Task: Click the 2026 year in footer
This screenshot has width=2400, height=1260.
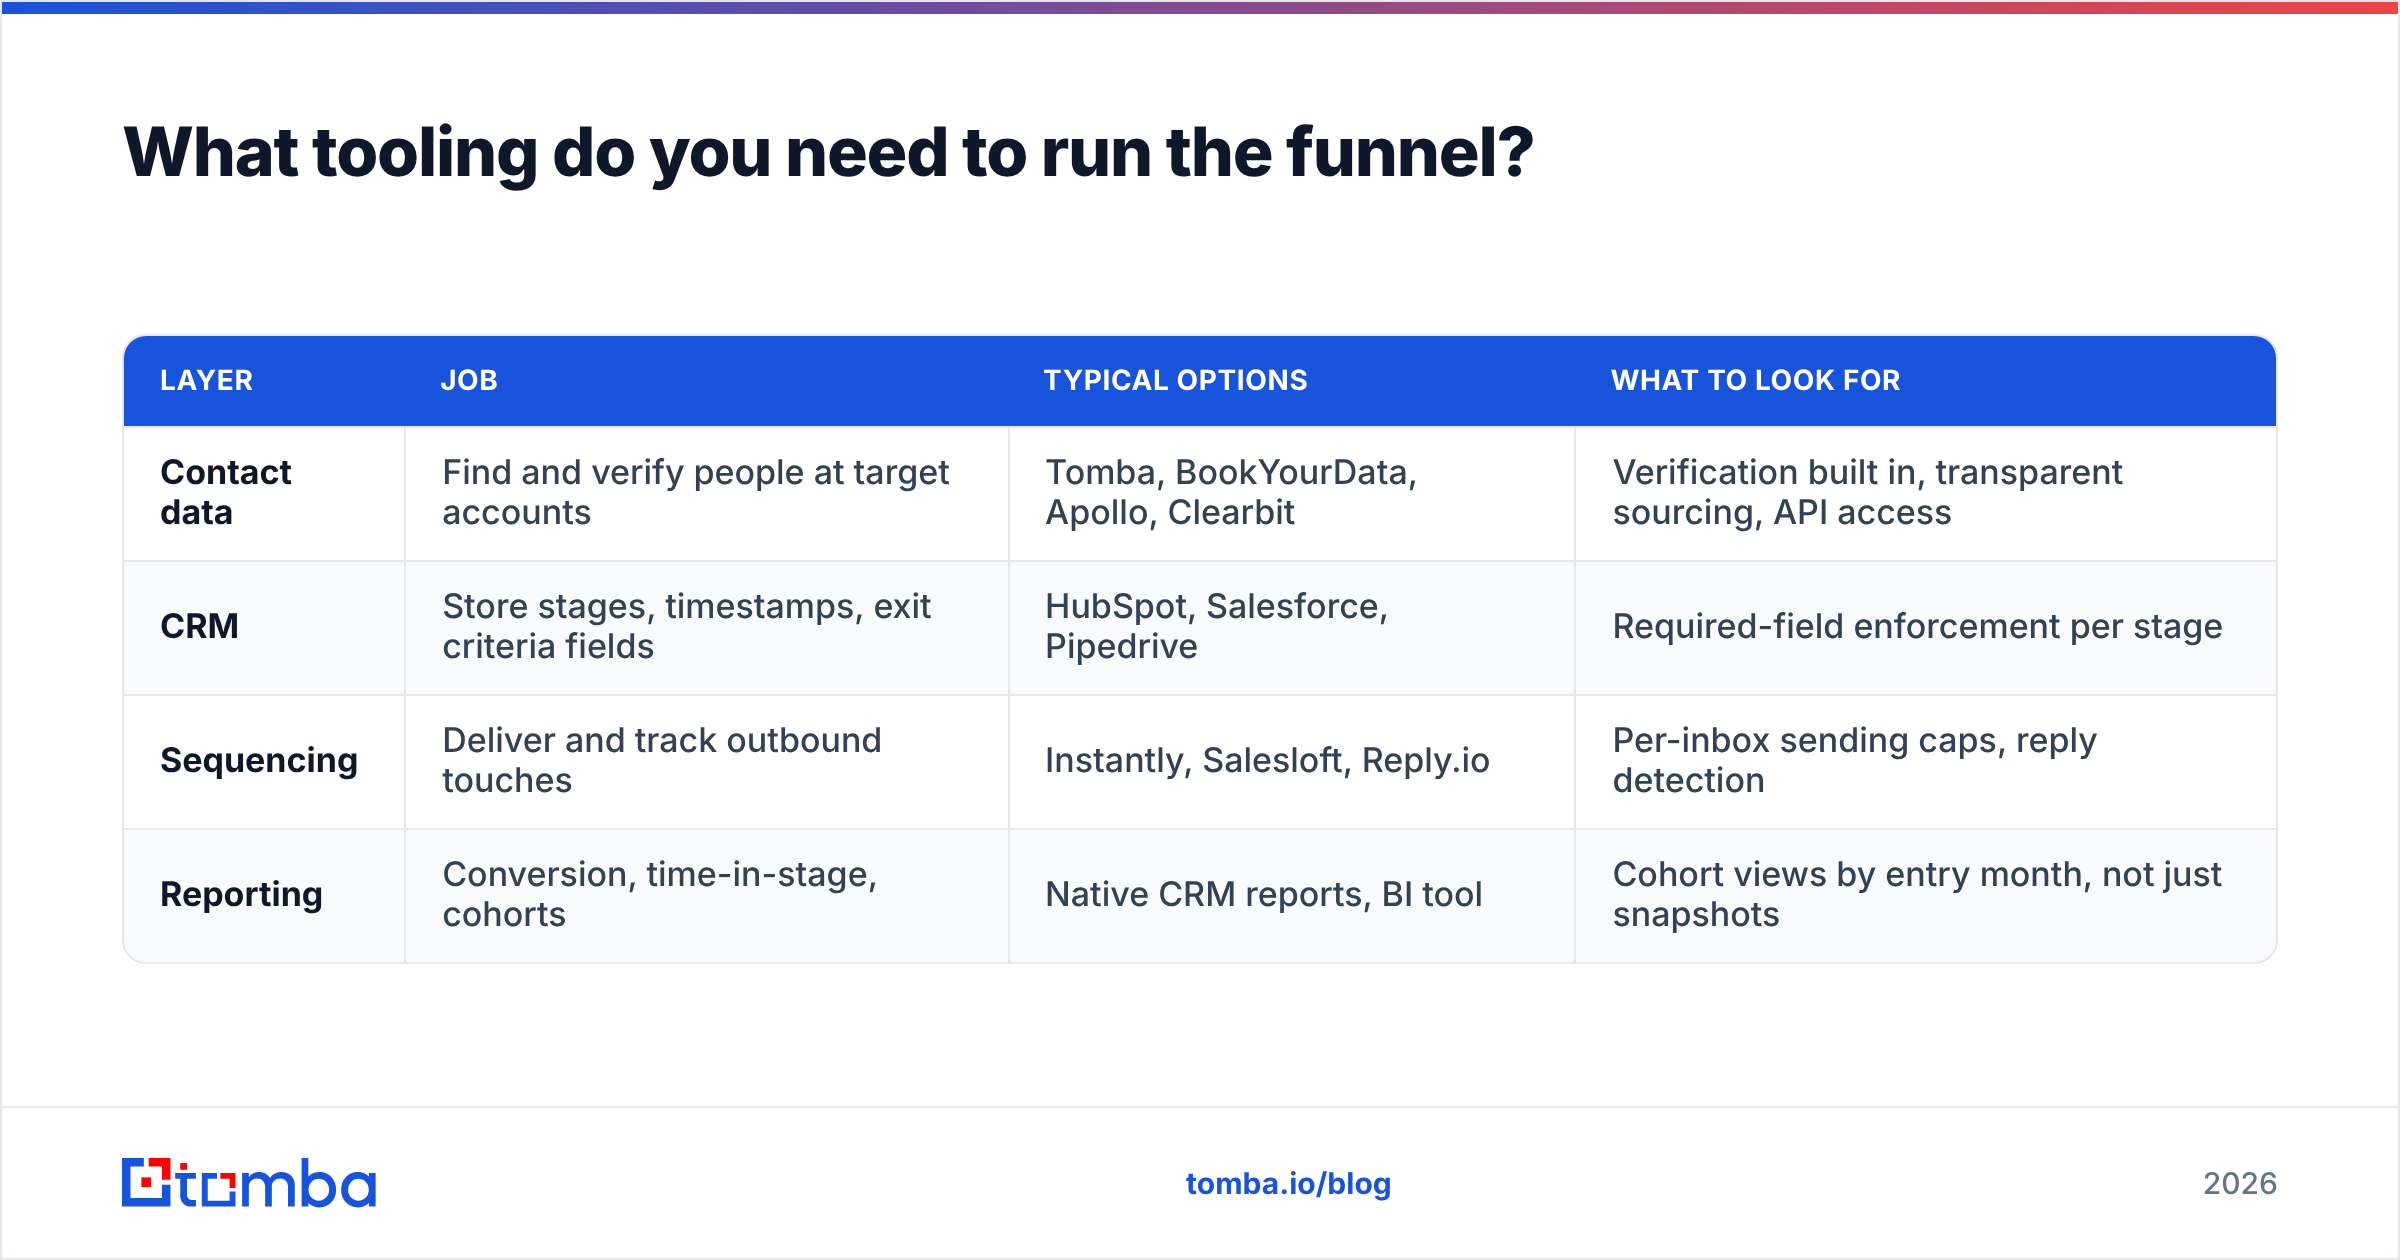Action: (2240, 1184)
